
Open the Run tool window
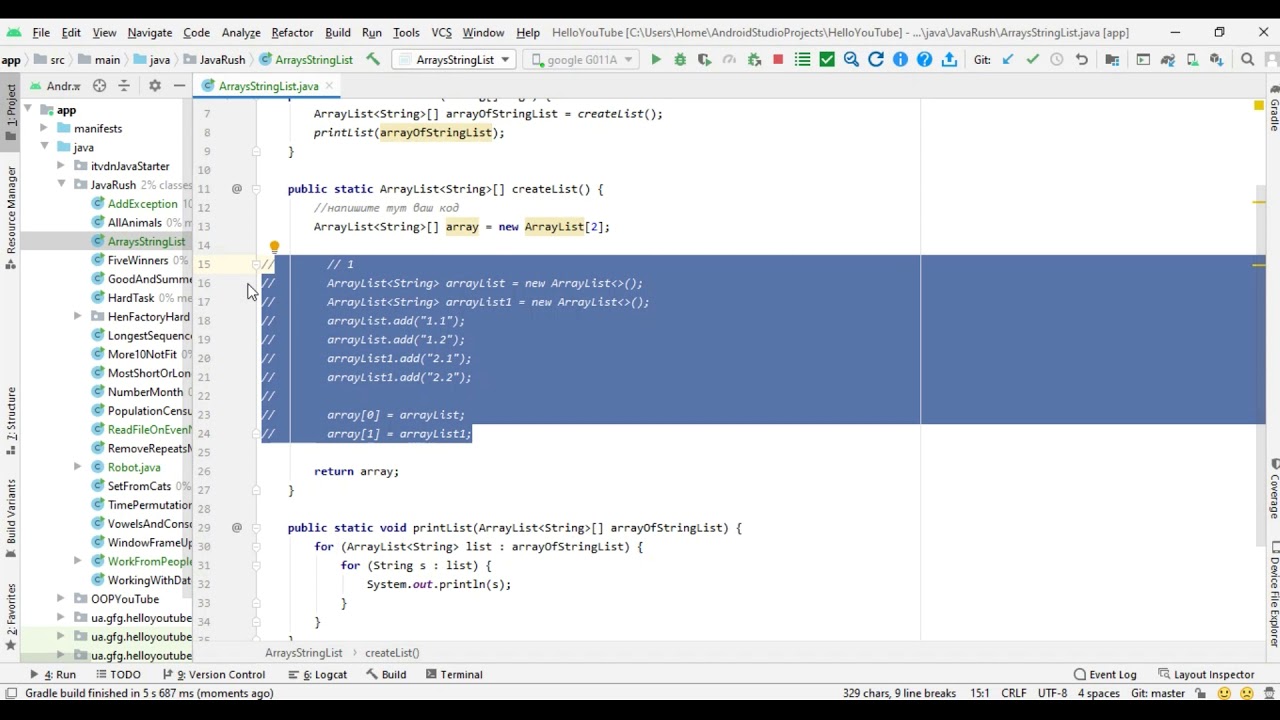pos(54,675)
